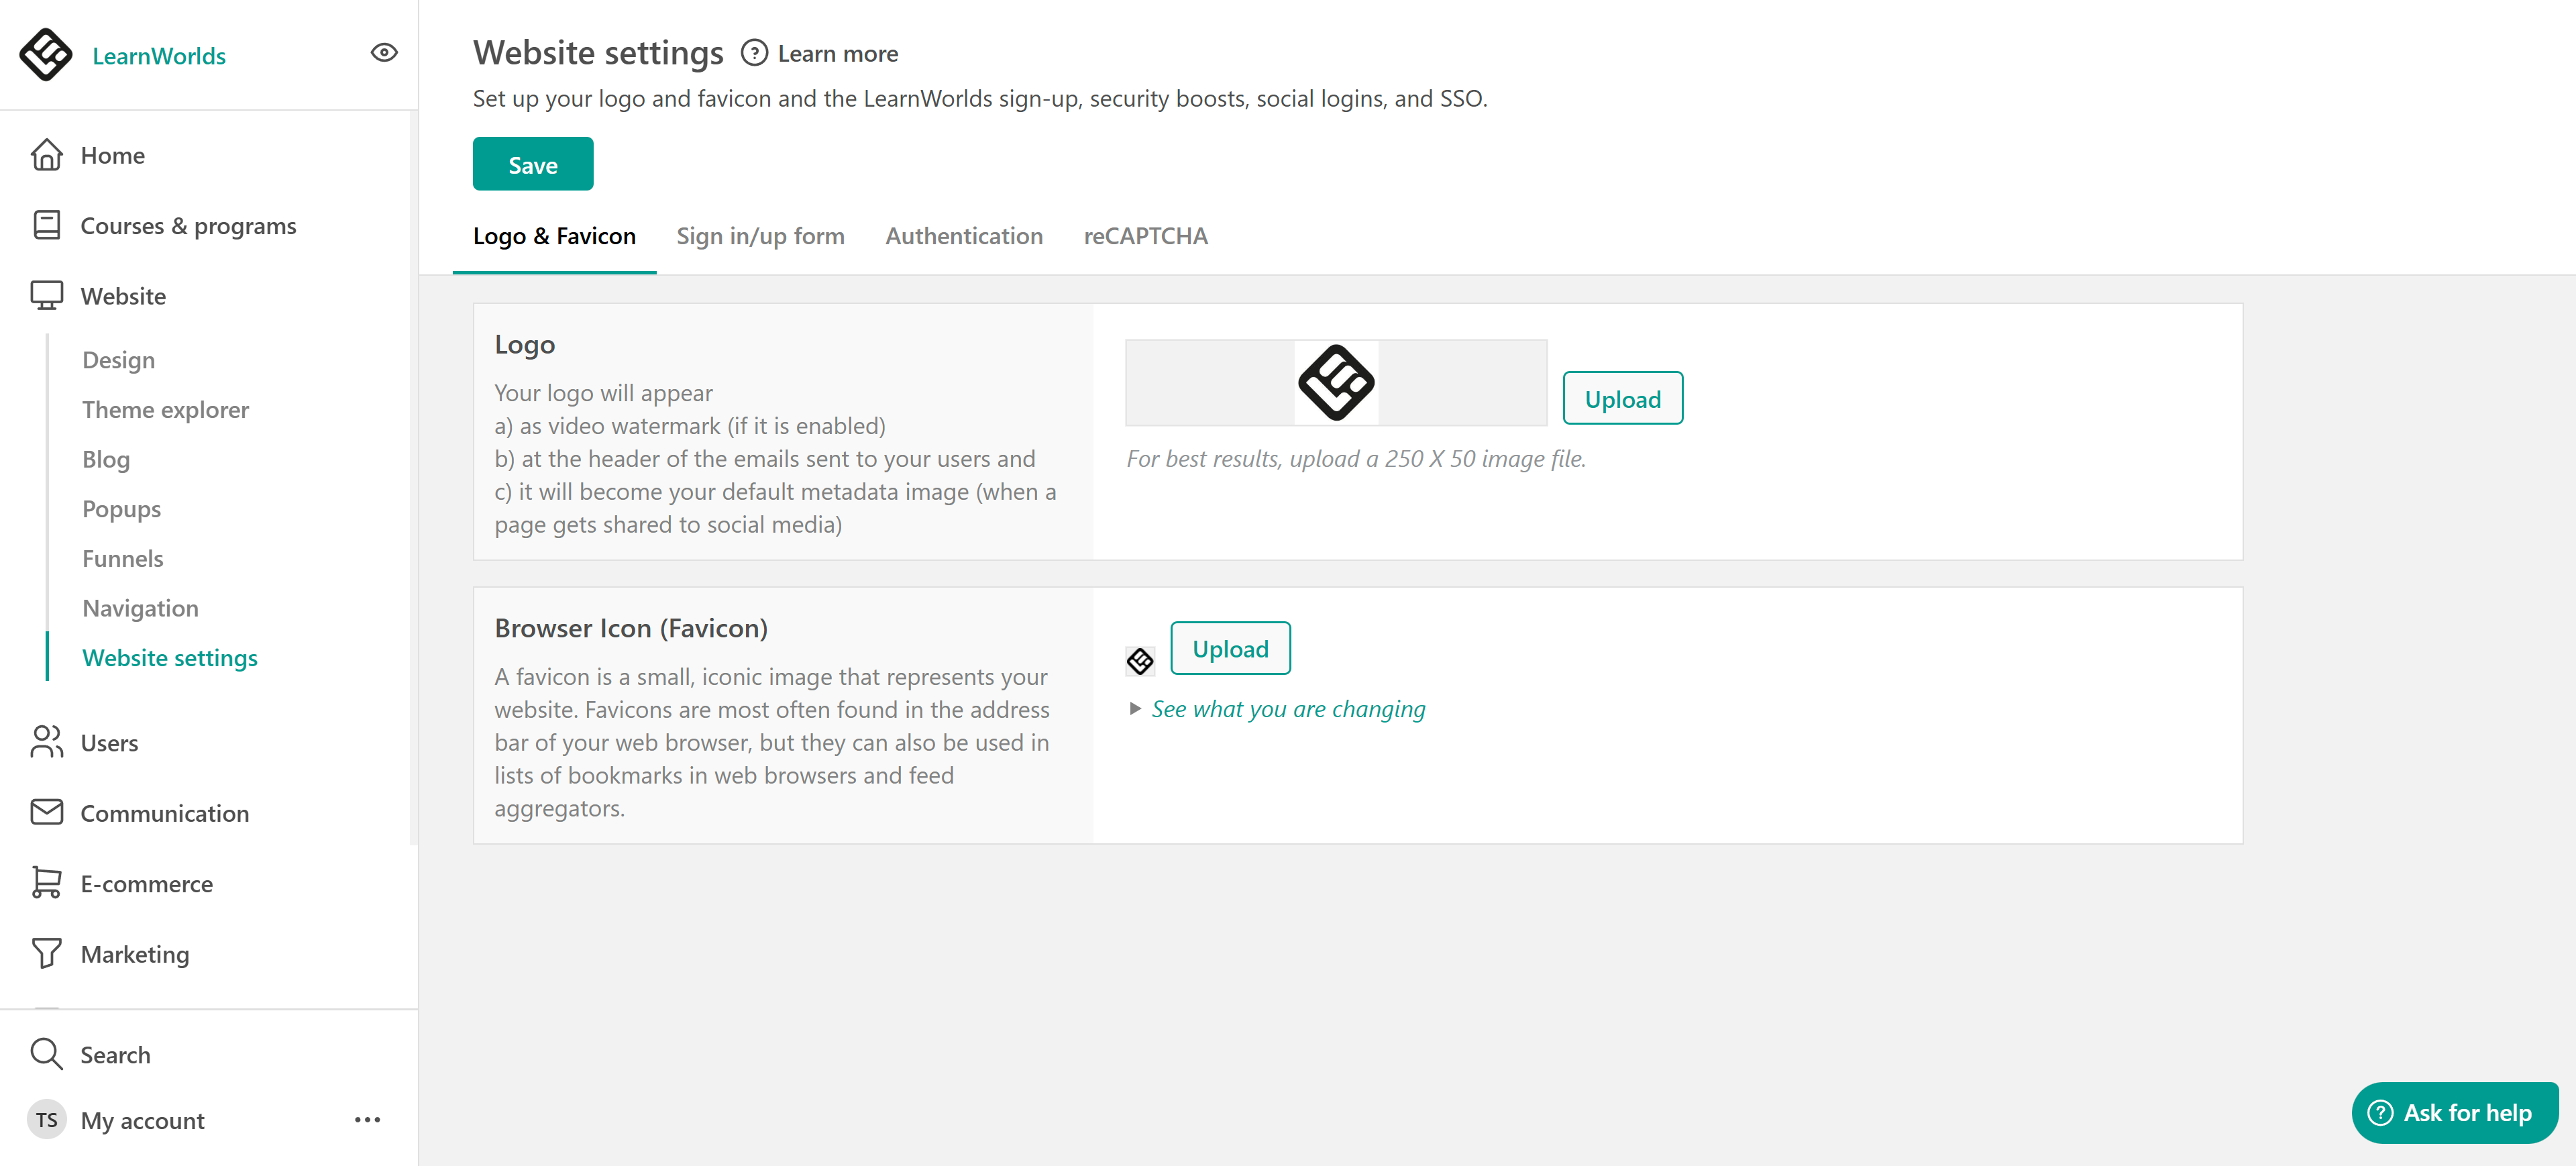
Task: Switch to the Sign in/up form tab
Action: [x=760, y=236]
